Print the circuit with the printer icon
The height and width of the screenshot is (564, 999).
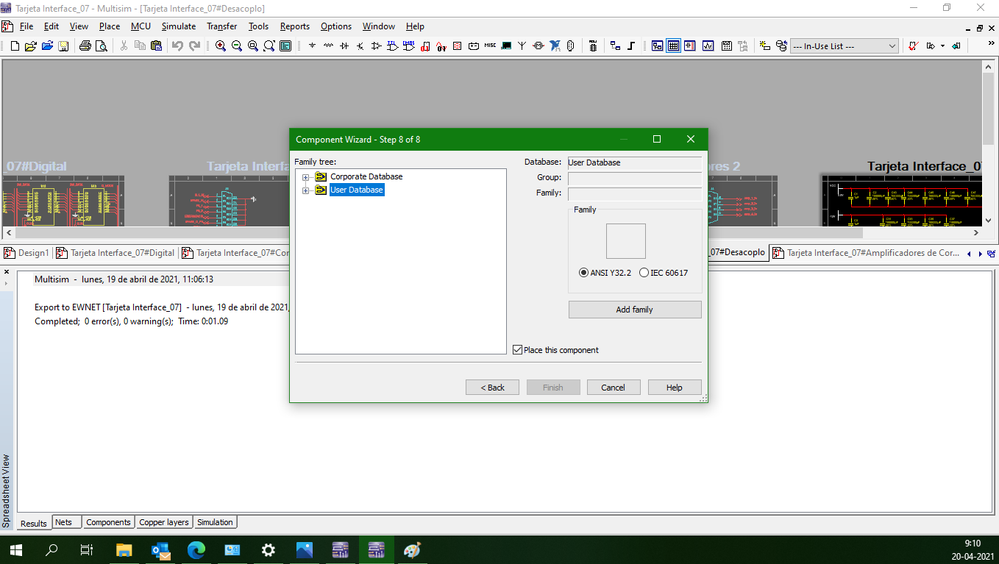pos(85,46)
